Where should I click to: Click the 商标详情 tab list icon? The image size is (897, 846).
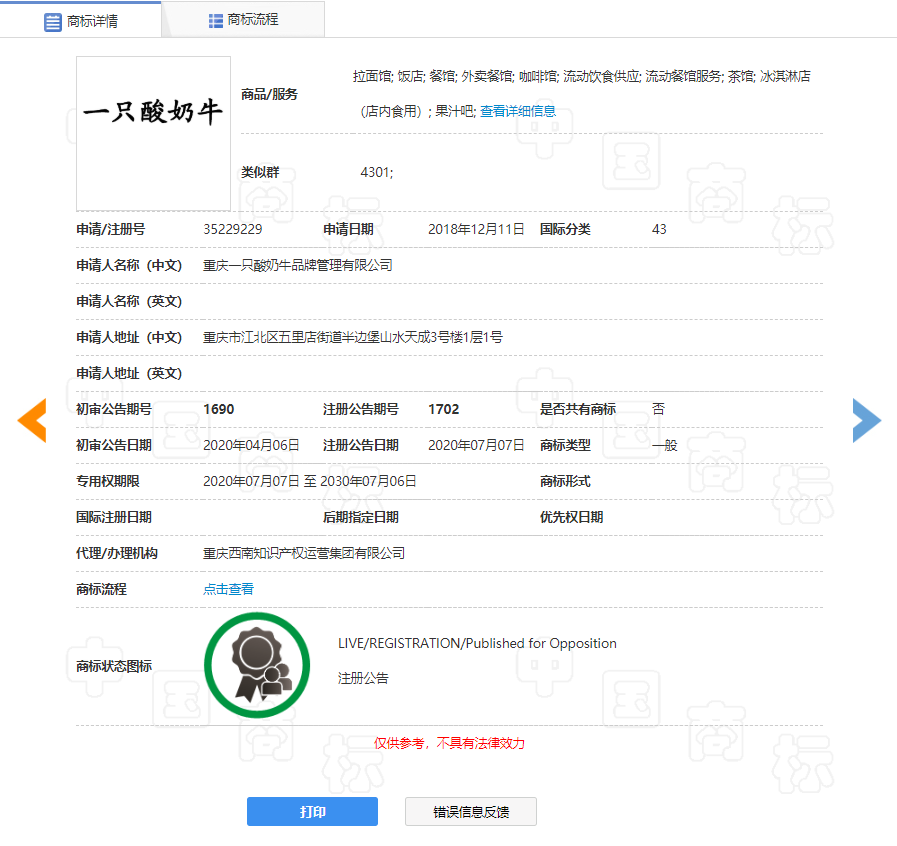click(x=53, y=21)
